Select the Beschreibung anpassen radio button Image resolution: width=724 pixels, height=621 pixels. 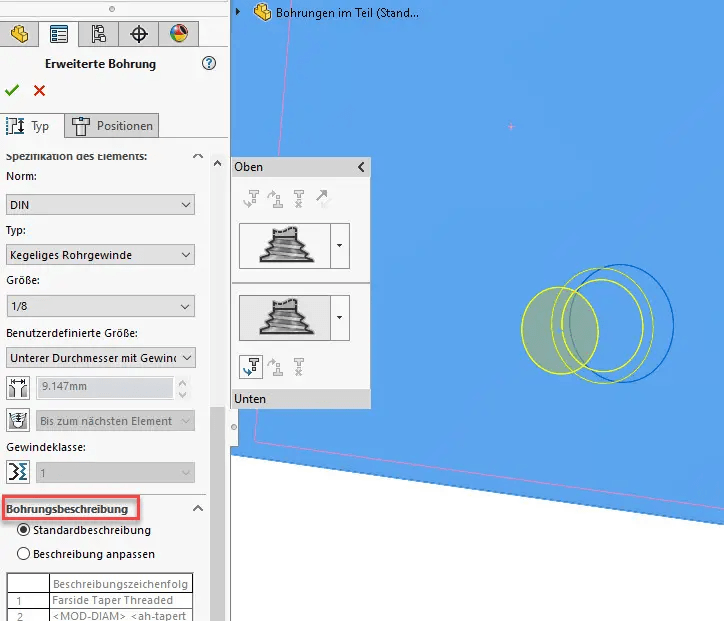(24, 553)
